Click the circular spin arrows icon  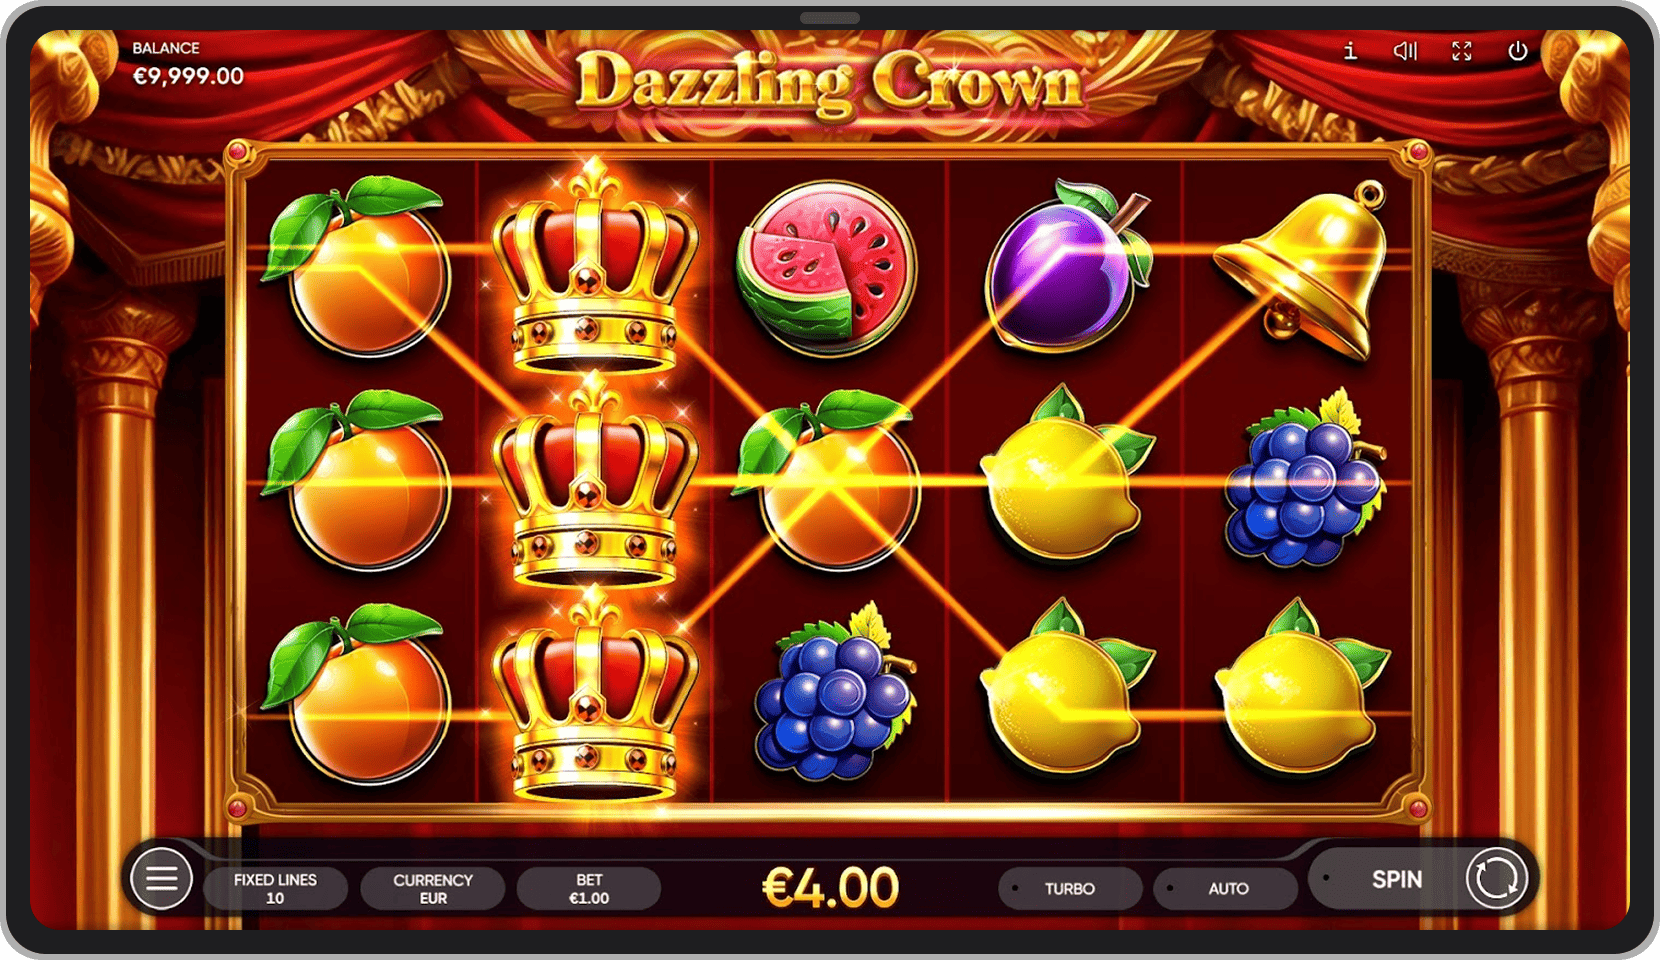(1496, 879)
